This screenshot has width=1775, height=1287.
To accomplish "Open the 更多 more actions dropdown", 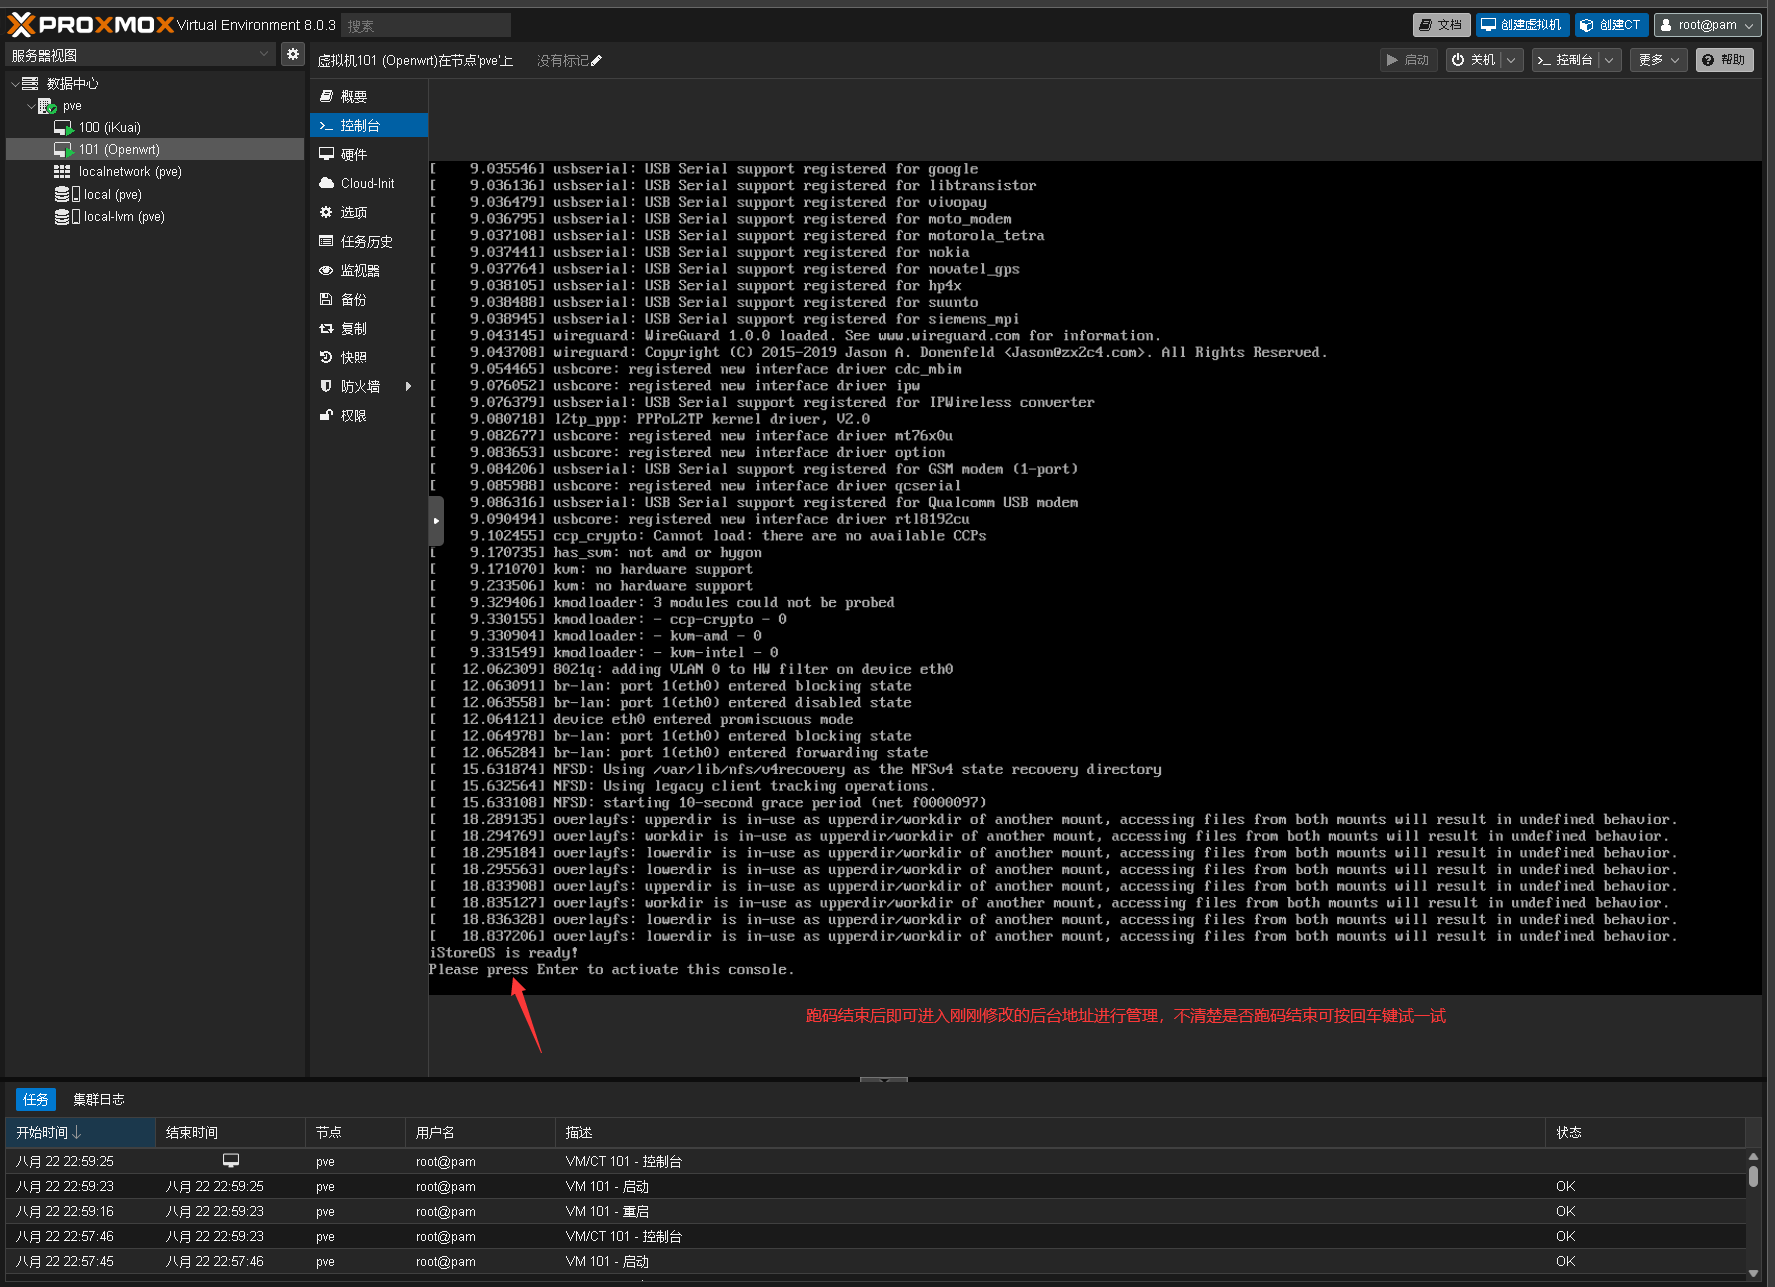I will (1658, 60).
